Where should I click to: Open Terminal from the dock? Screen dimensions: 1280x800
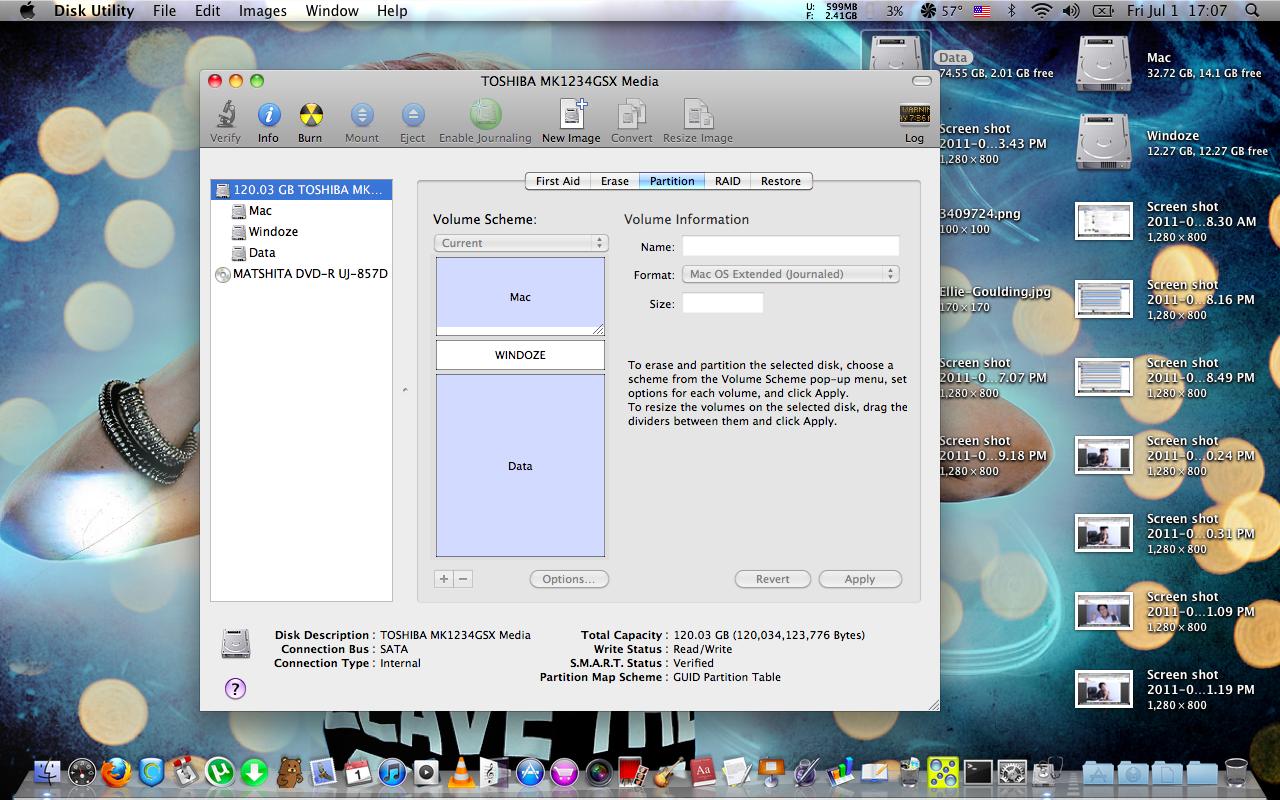(x=978, y=771)
